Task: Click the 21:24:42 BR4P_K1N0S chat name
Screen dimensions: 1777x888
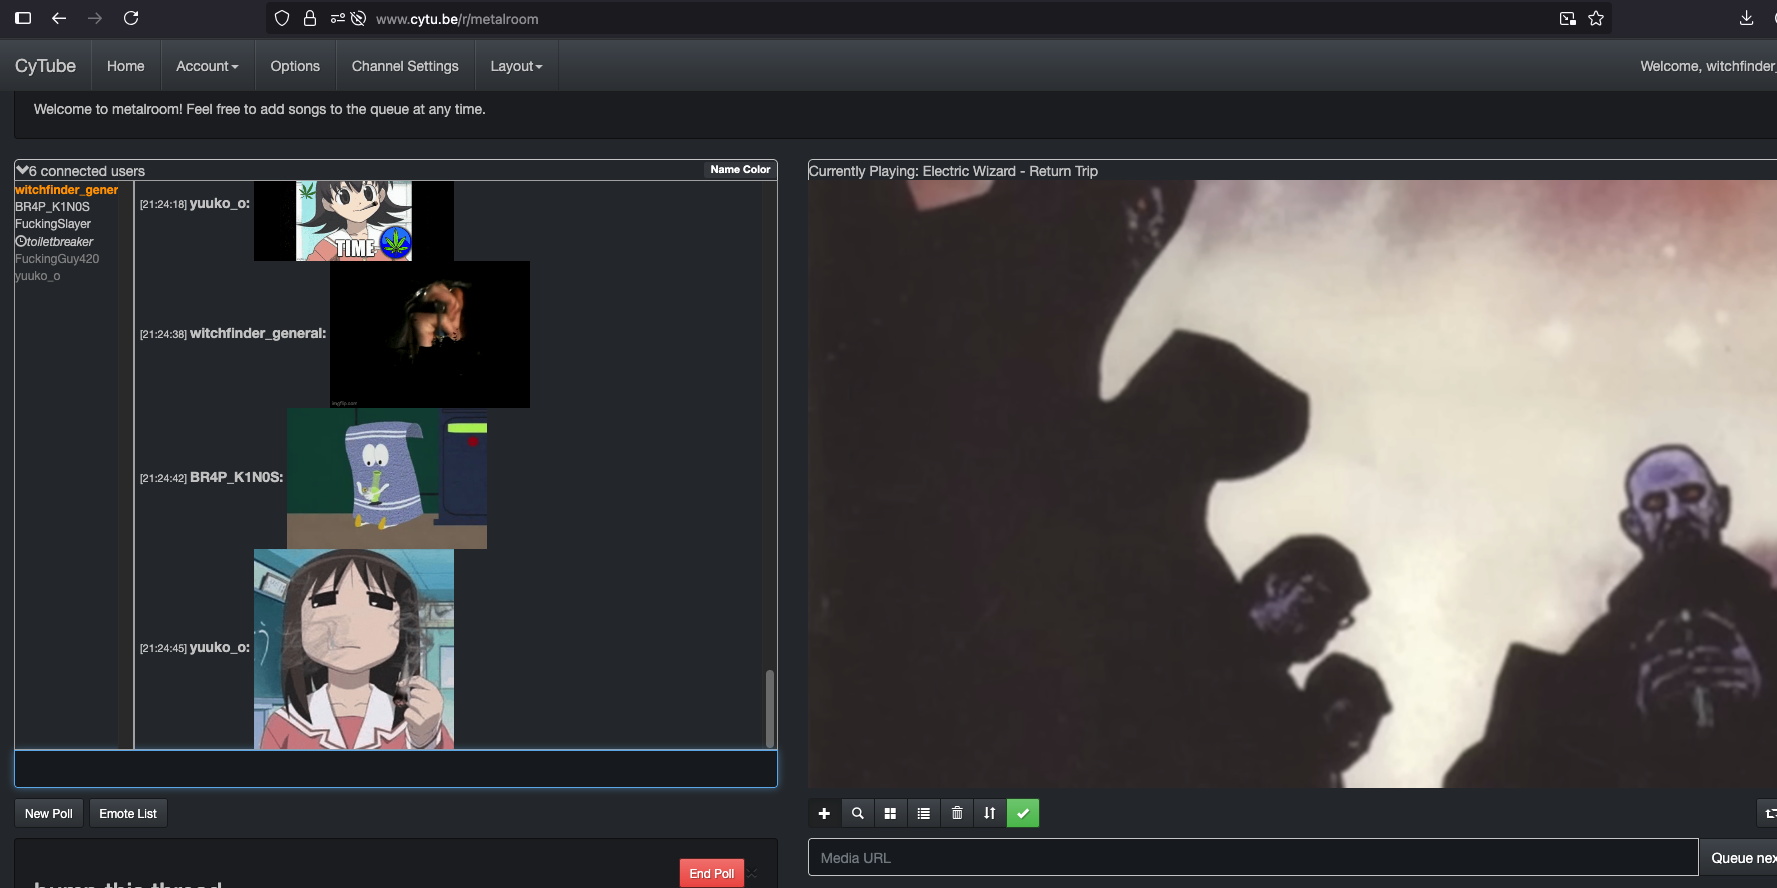Action: [237, 478]
